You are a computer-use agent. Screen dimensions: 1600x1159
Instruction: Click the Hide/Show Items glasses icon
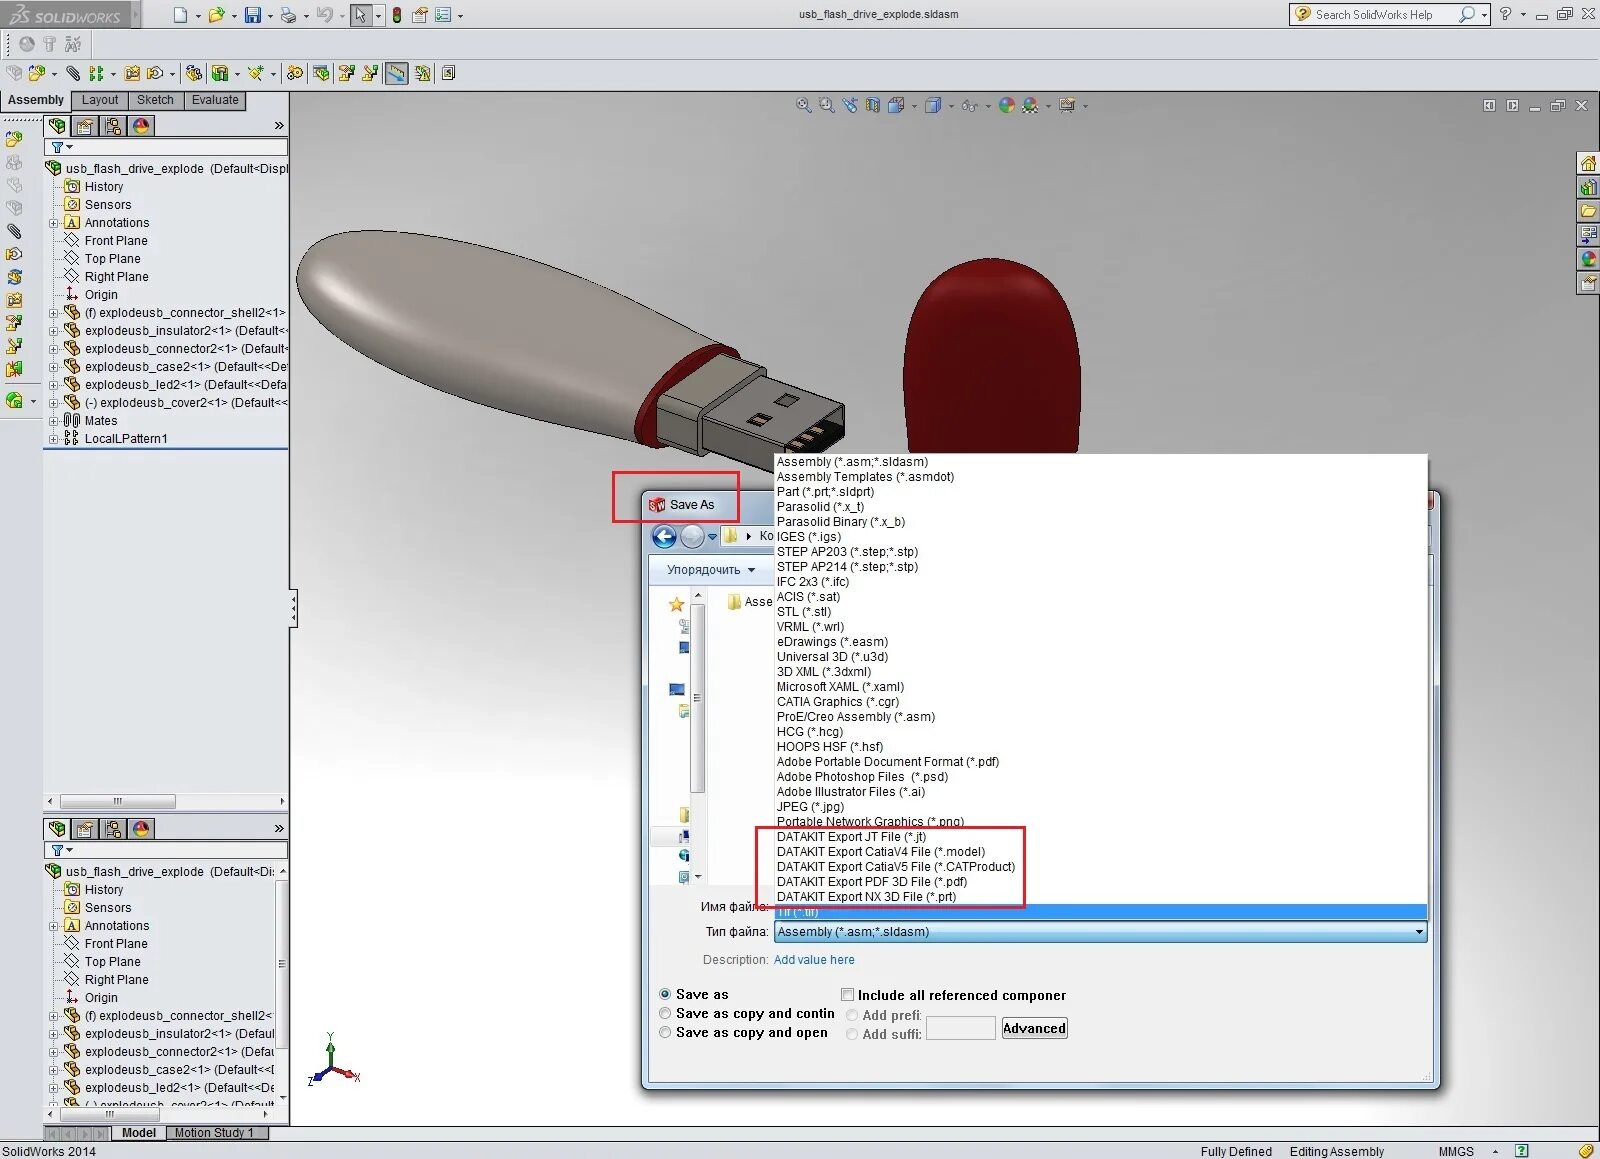968,105
